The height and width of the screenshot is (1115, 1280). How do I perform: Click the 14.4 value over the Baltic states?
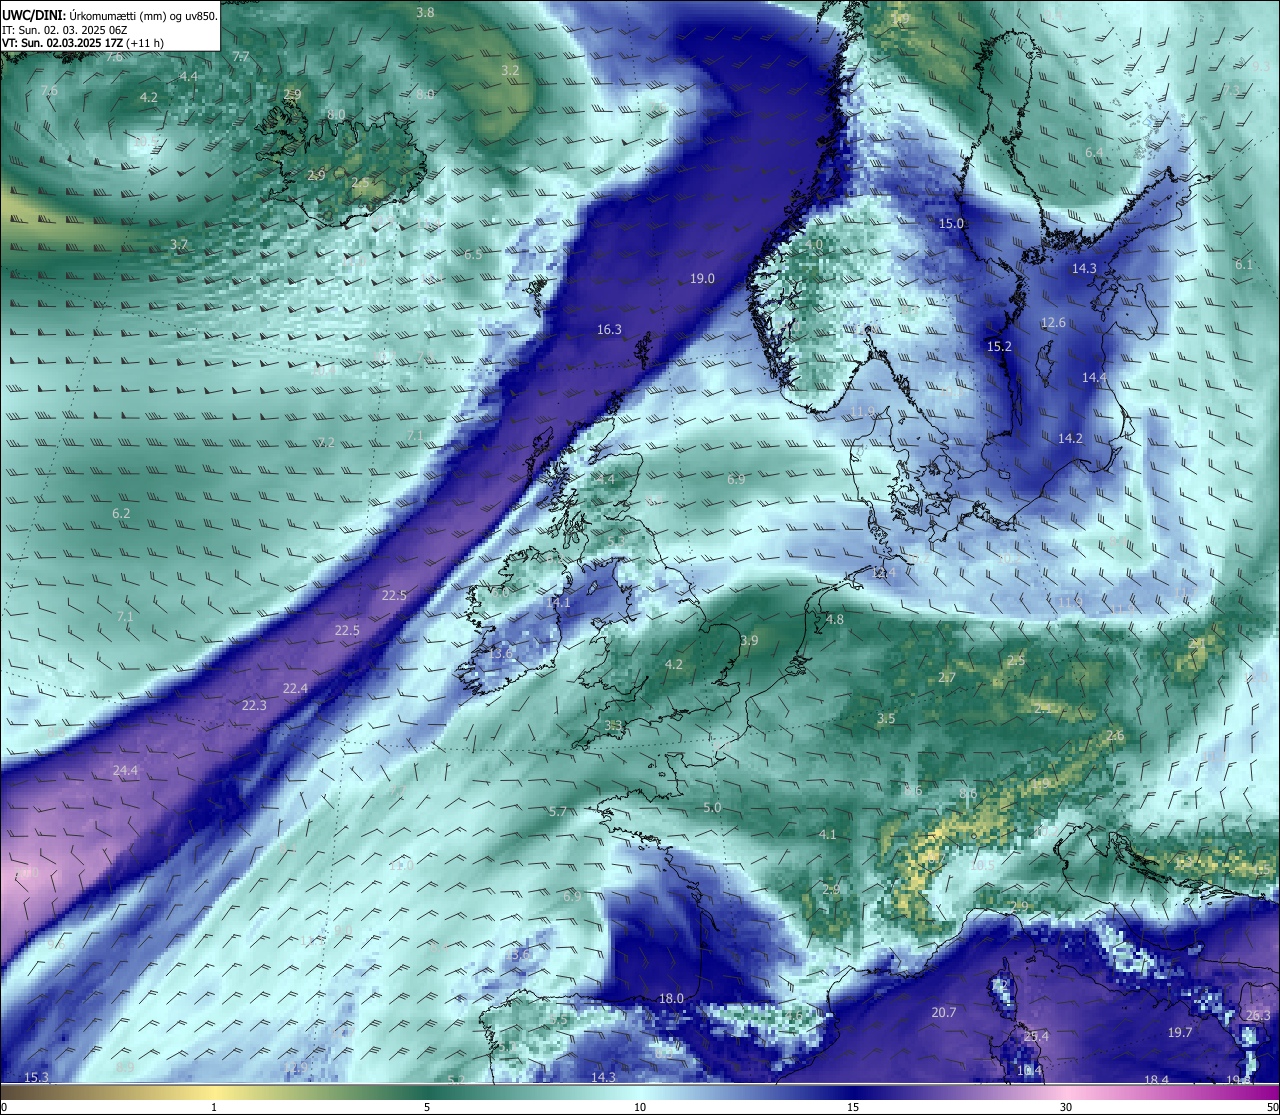point(1095,378)
